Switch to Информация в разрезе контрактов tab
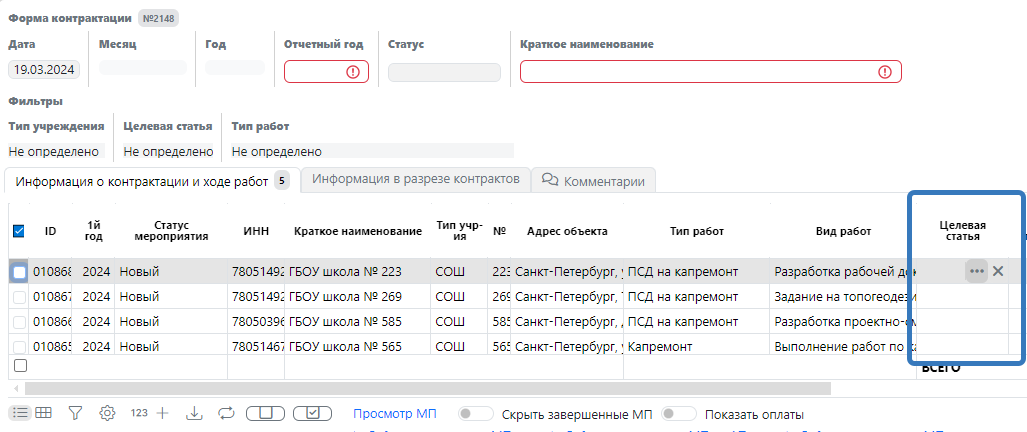 point(415,179)
